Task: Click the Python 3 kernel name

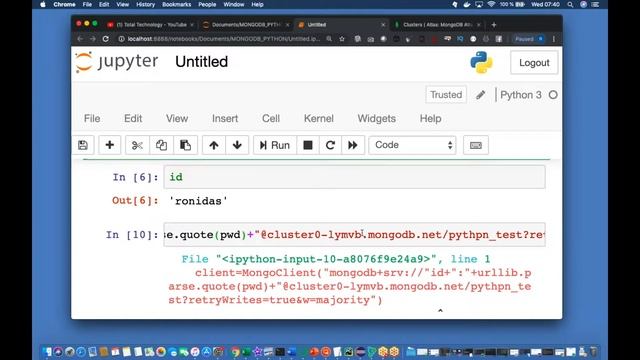Action: [521, 95]
